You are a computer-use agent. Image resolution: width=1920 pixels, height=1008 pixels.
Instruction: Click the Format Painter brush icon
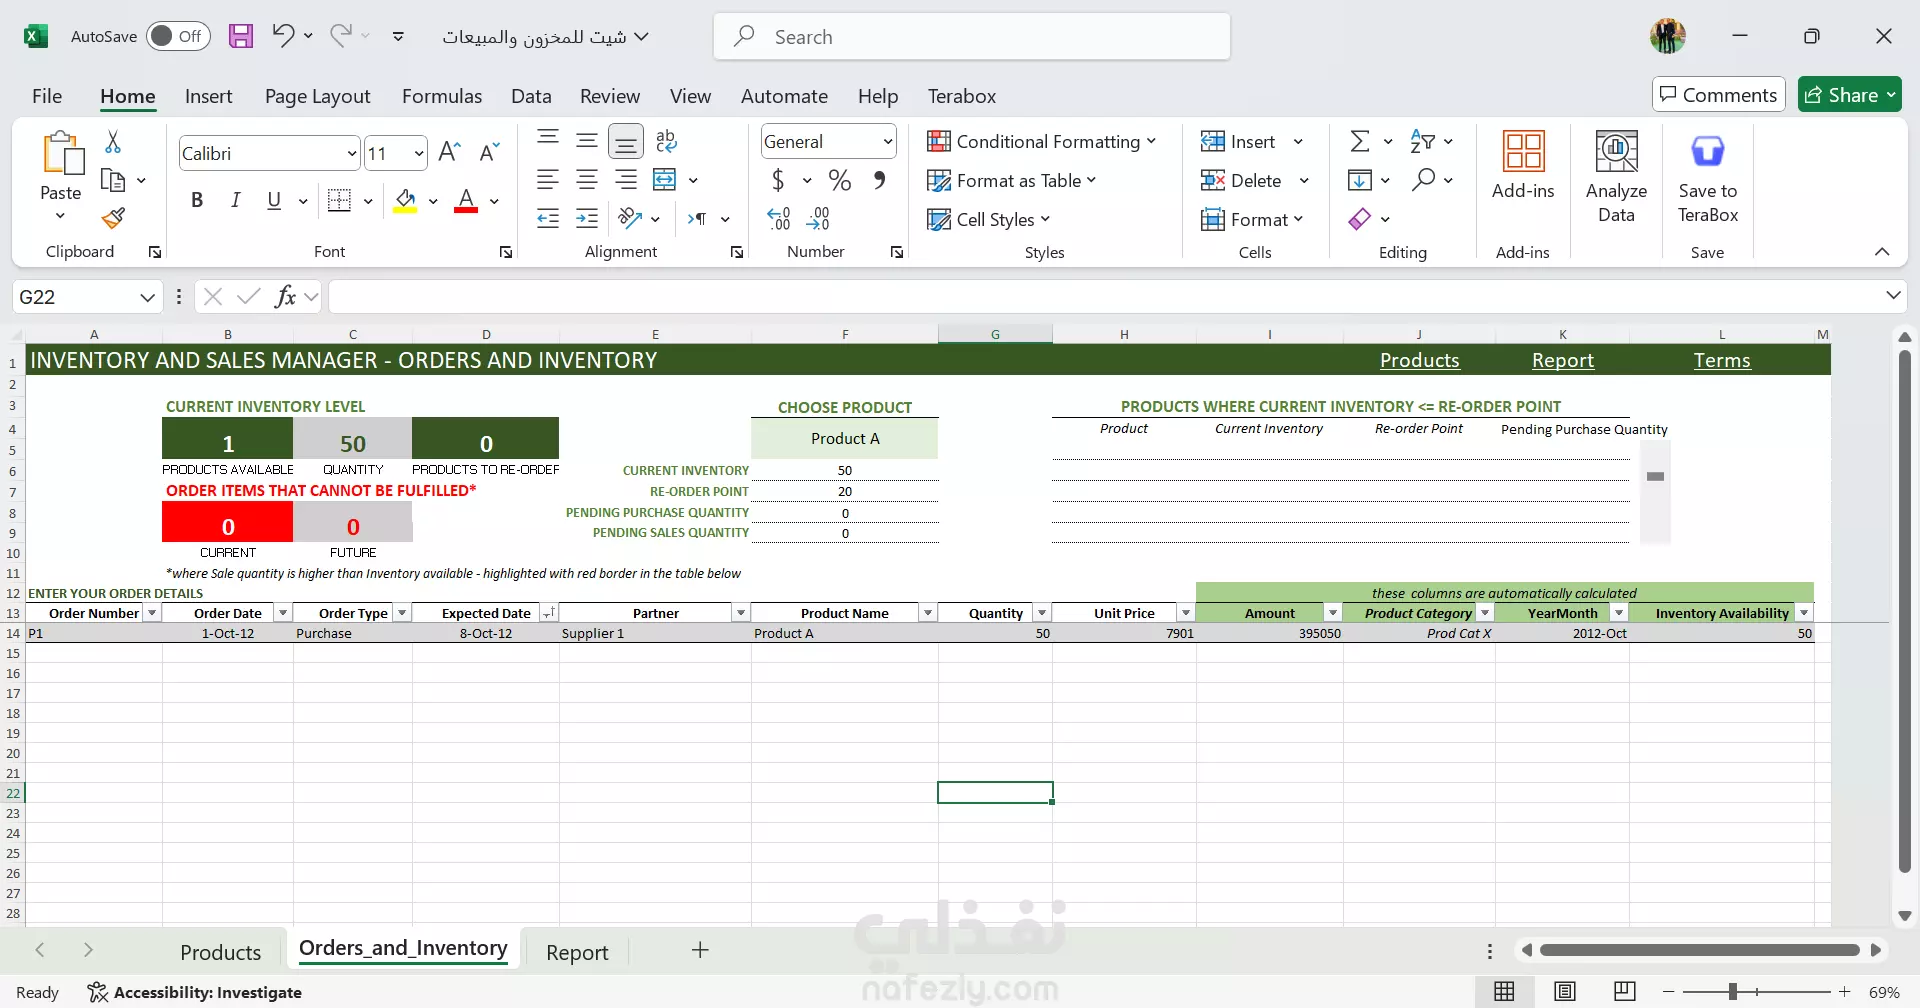113,218
